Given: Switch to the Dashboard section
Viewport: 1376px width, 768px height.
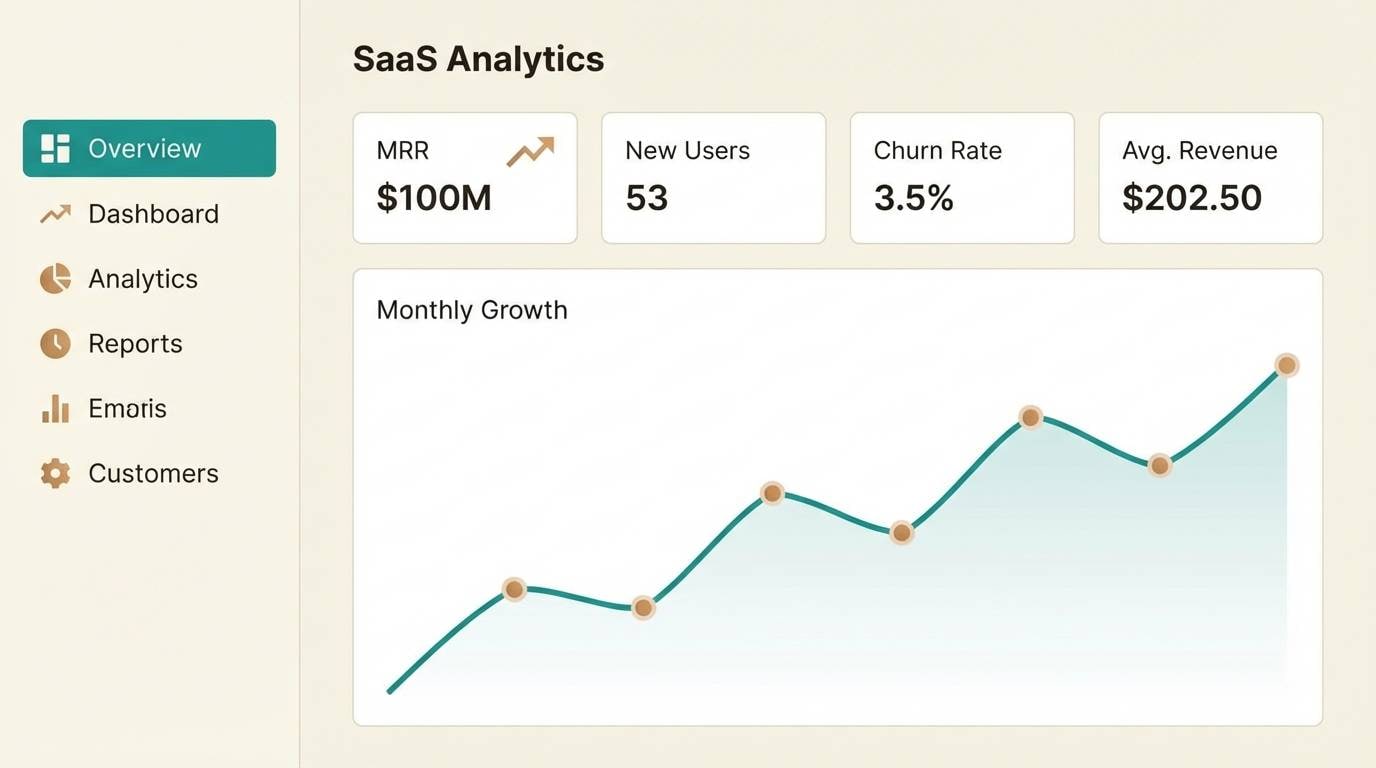Looking at the screenshot, I should (x=153, y=213).
